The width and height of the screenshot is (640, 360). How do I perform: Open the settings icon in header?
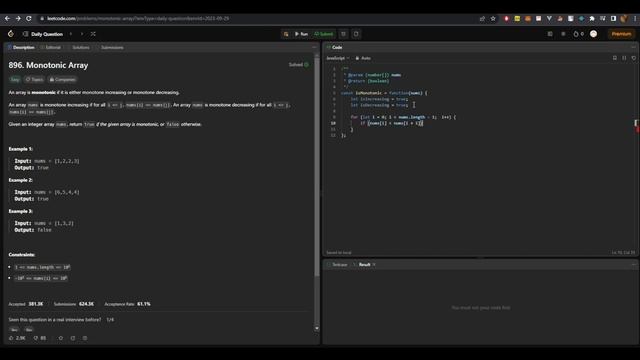coord(563,34)
